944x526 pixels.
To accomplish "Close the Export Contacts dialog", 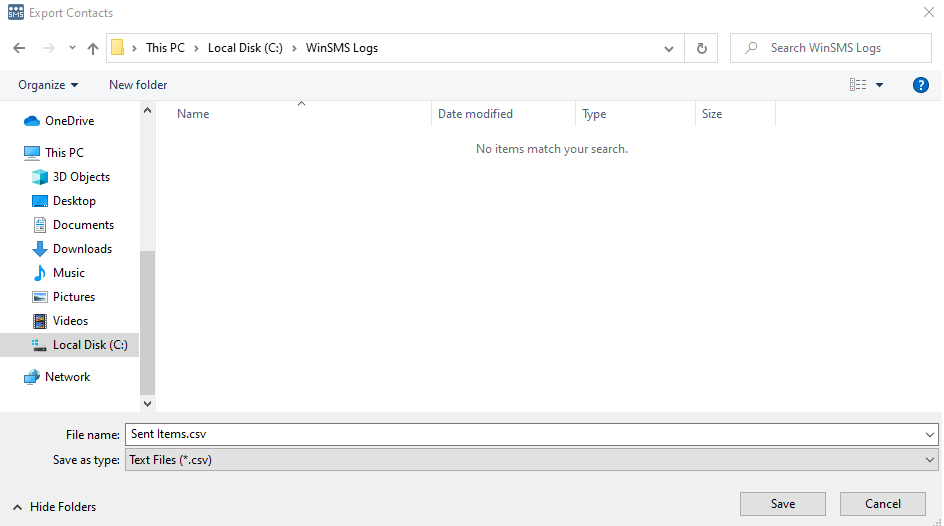I will (928, 12).
